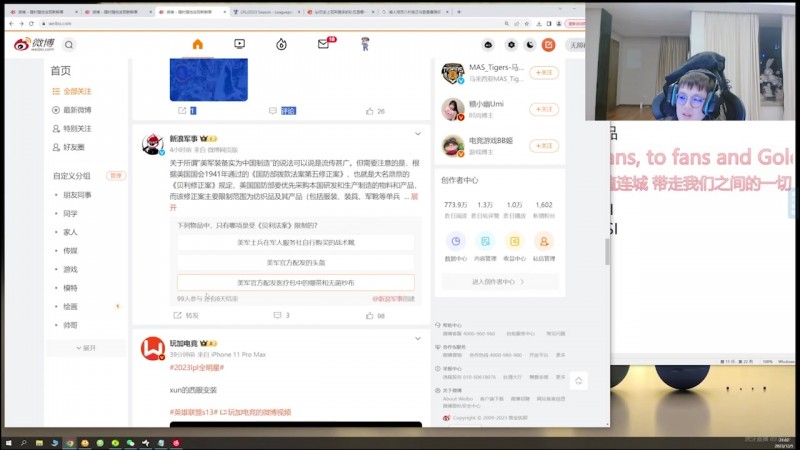Click the 新浪军事 avatar

click(x=153, y=144)
